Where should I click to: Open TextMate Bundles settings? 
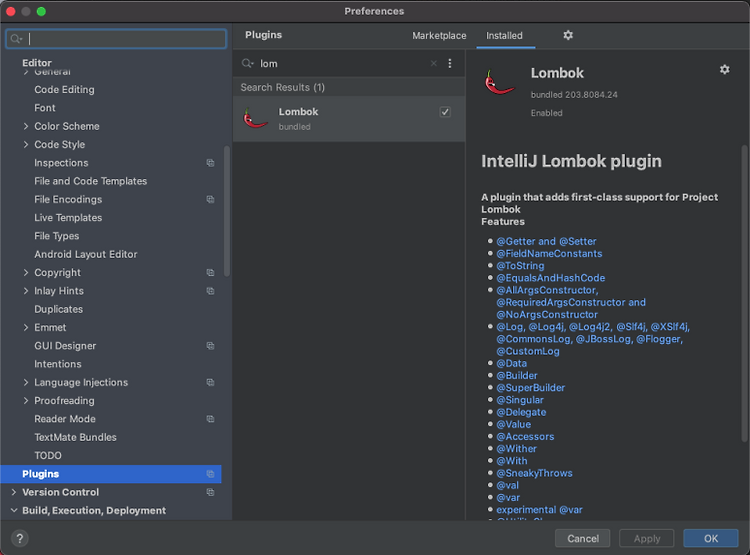point(75,437)
